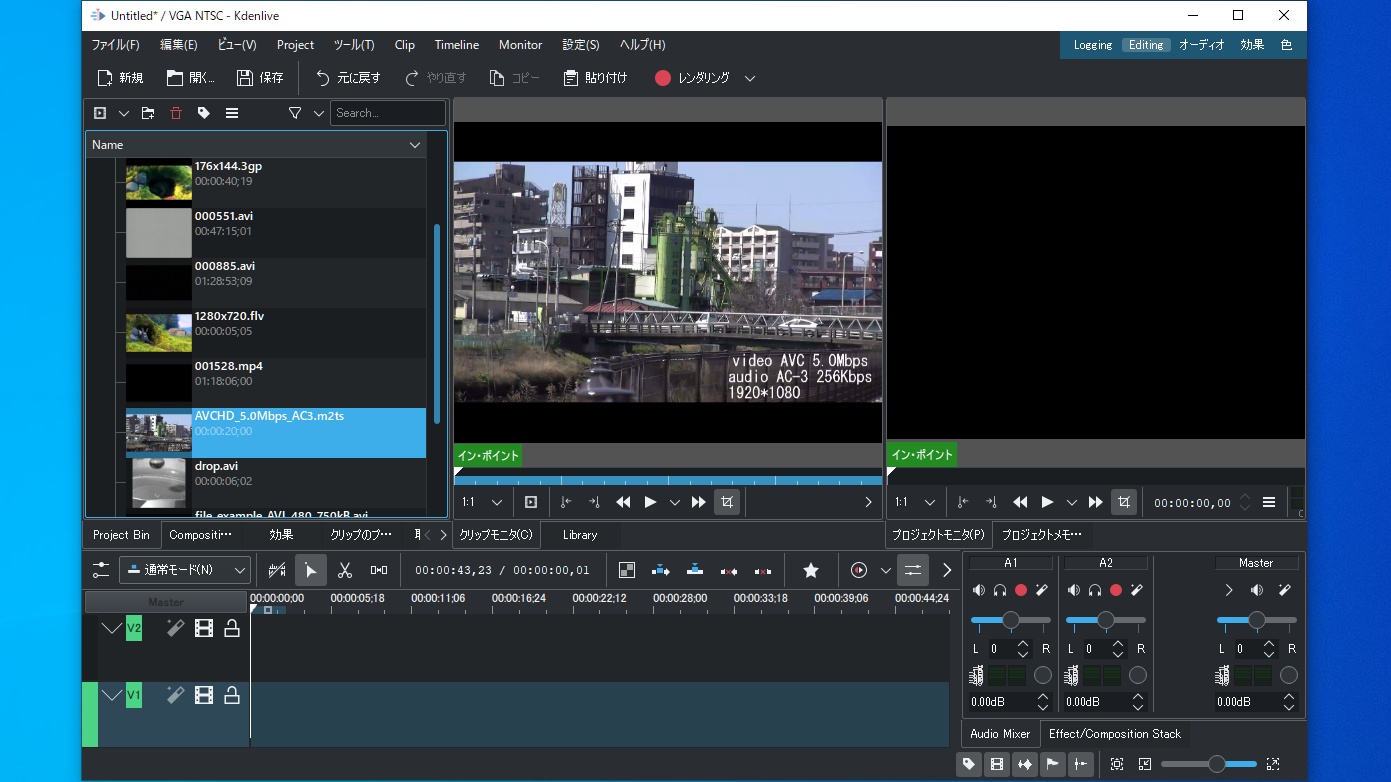Open the Name column sort chevron
This screenshot has height=782, width=1391.
[x=415, y=145]
